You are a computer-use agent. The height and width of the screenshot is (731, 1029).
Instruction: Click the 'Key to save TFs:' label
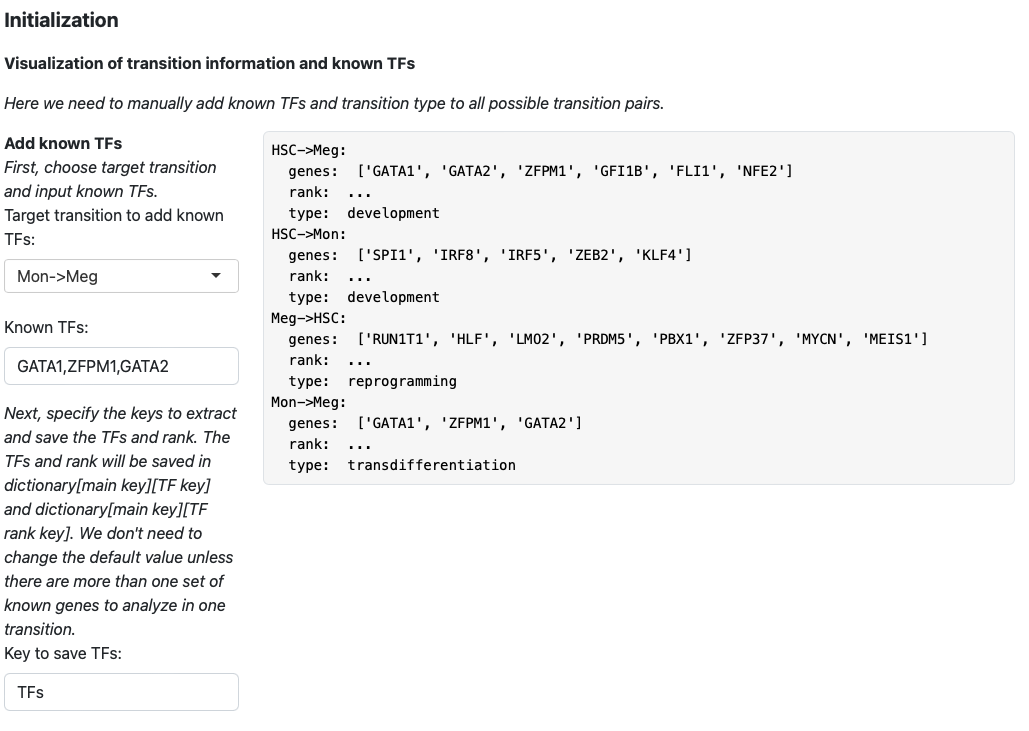coord(63,654)
